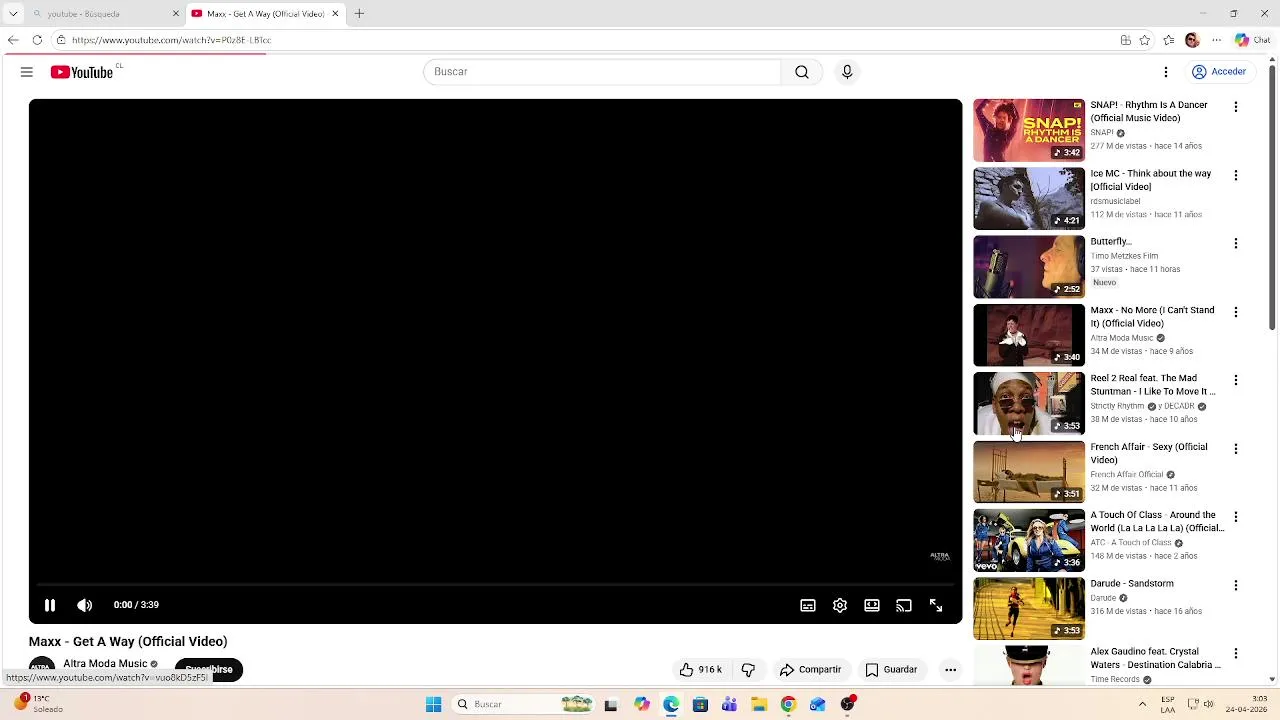
Task: Mute the video volume
Action: coord(85,605)
